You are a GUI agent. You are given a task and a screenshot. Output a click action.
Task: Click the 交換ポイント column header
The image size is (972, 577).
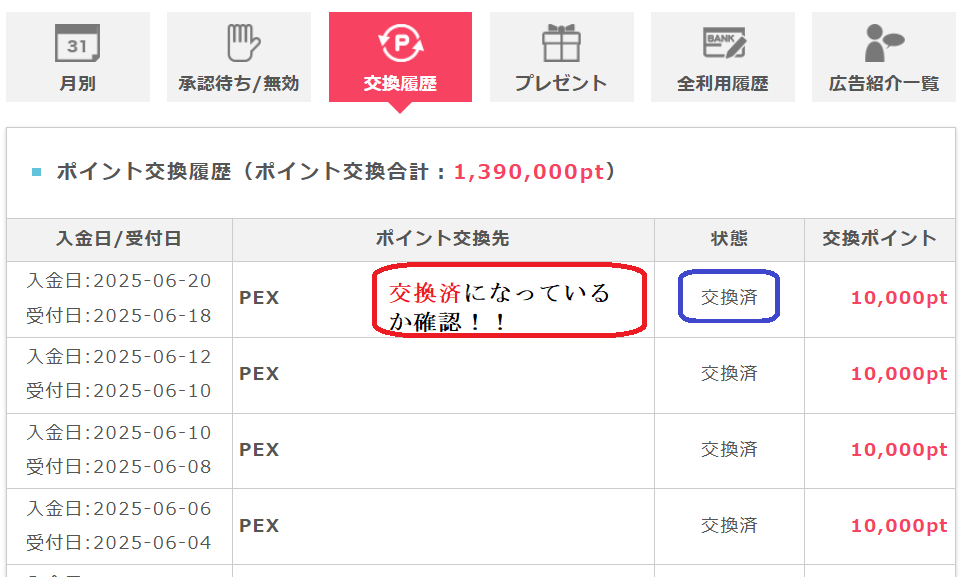[879, 239]
